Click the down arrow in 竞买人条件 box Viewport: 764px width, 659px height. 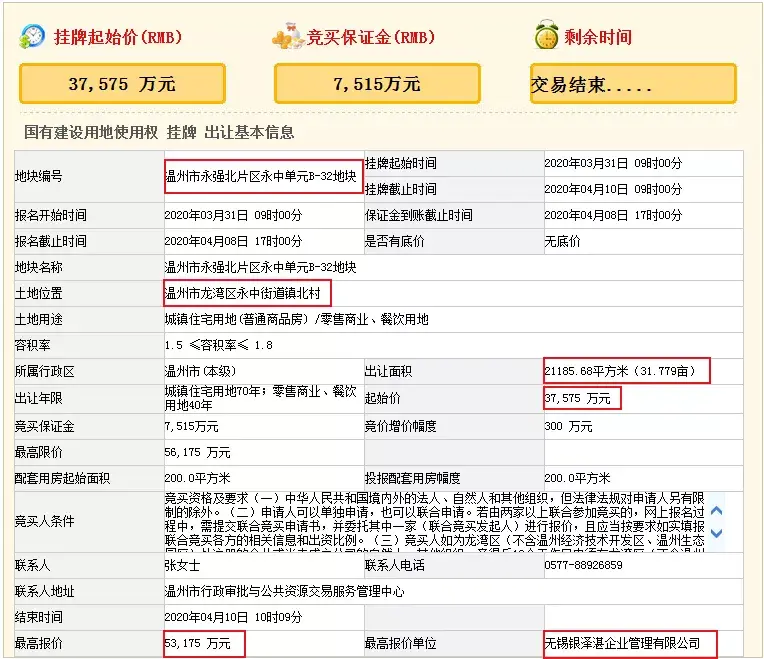click(716, 533)
